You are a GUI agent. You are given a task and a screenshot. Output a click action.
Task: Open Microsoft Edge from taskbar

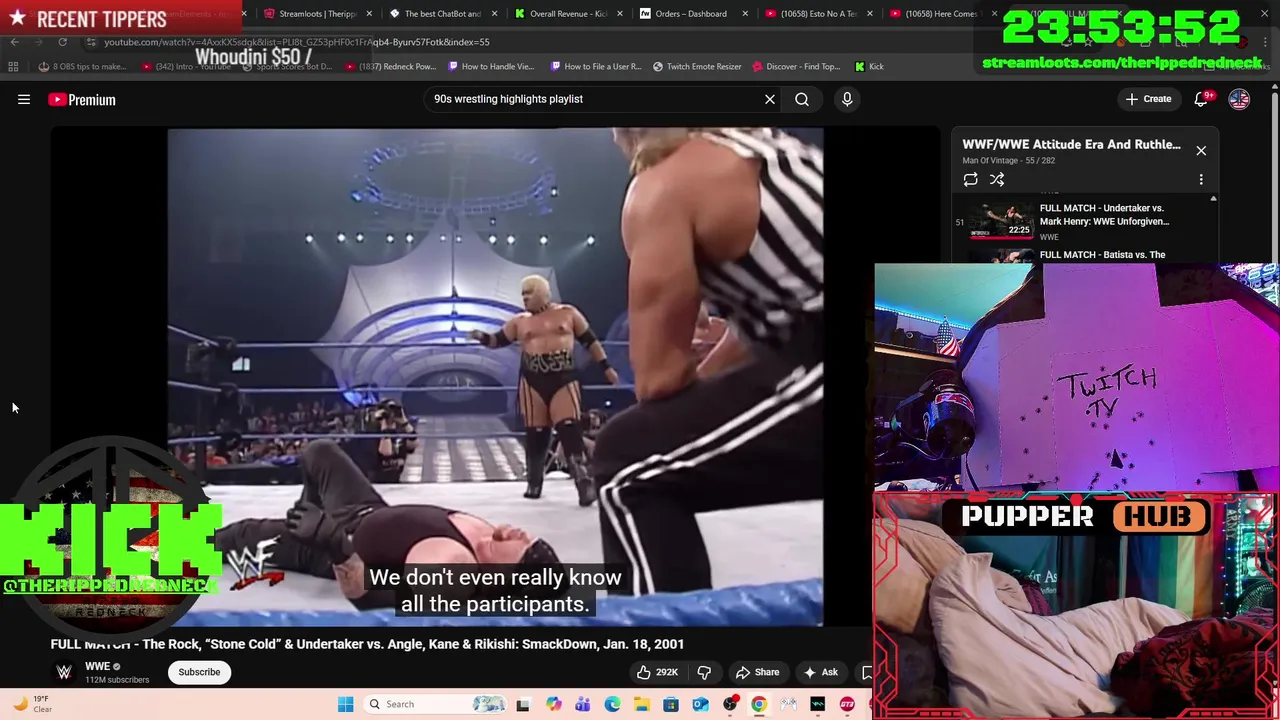612,704
